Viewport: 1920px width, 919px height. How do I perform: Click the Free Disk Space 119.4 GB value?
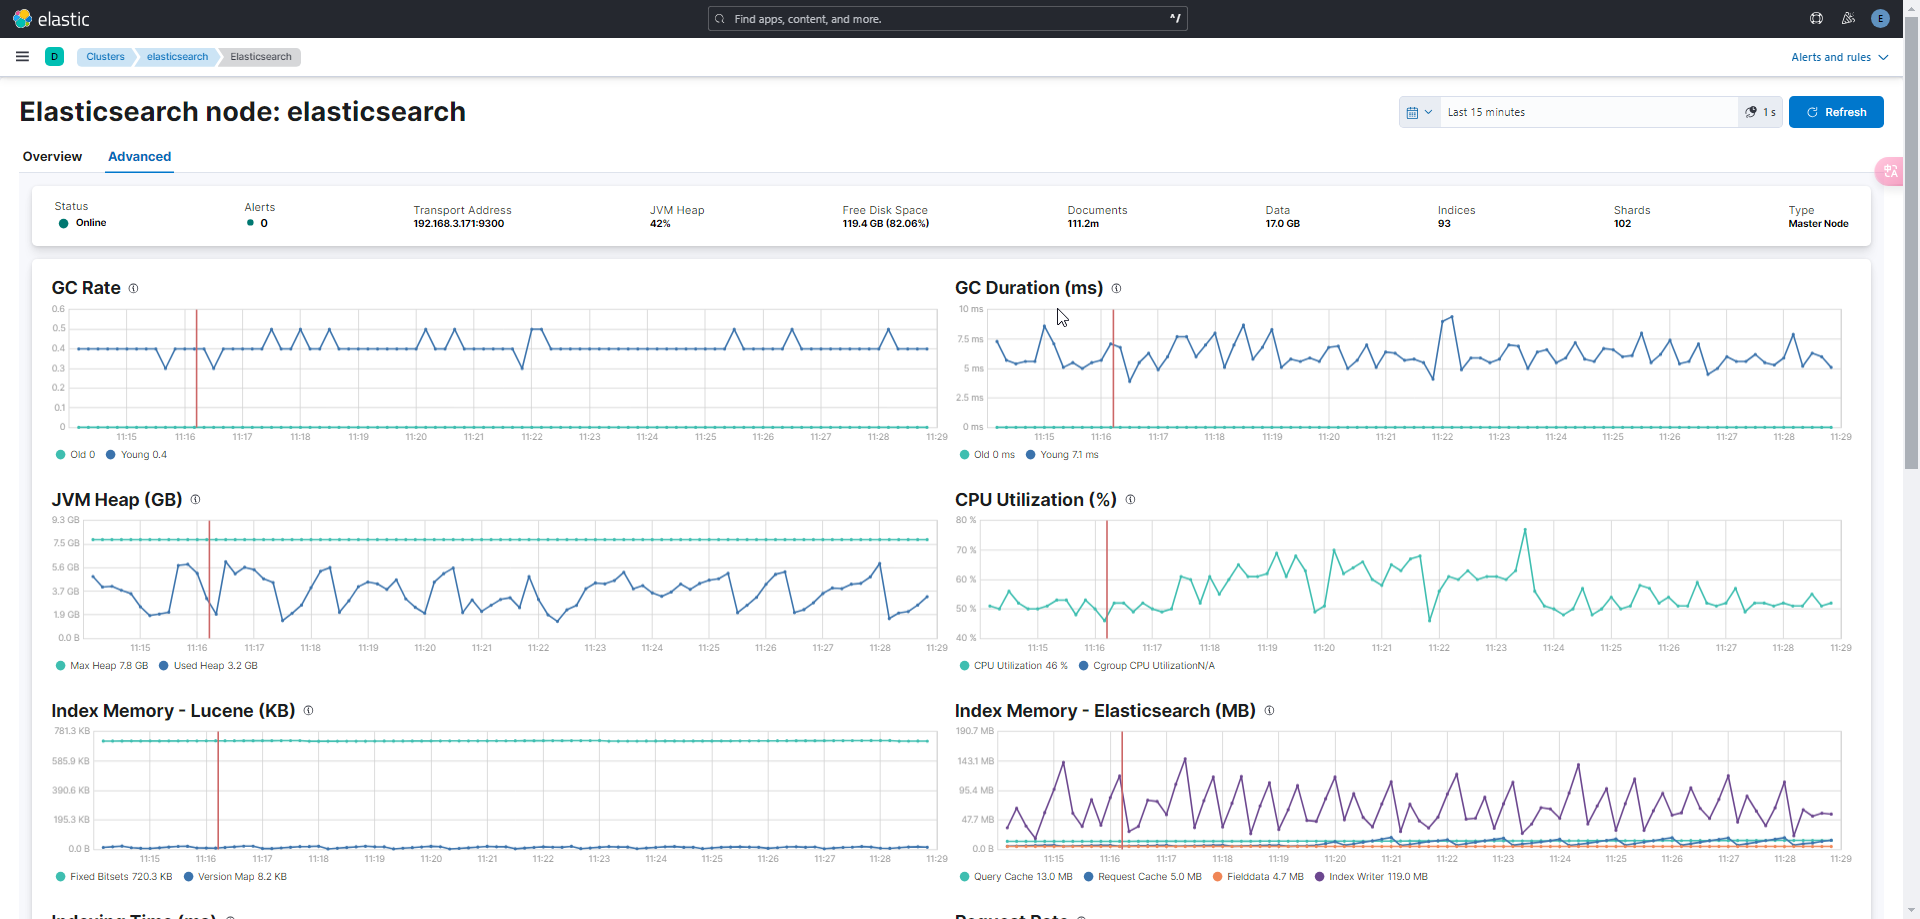886,224
